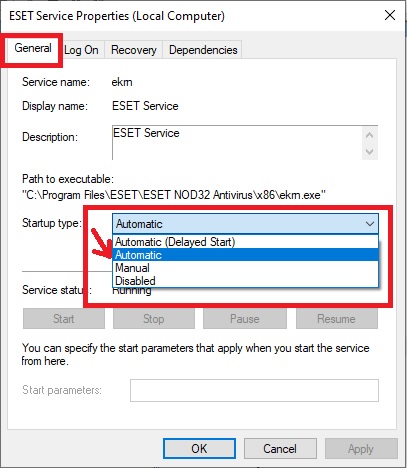Switch to the Dependencies tab
Screen dimensions: 407x468
tap(203, 50)
